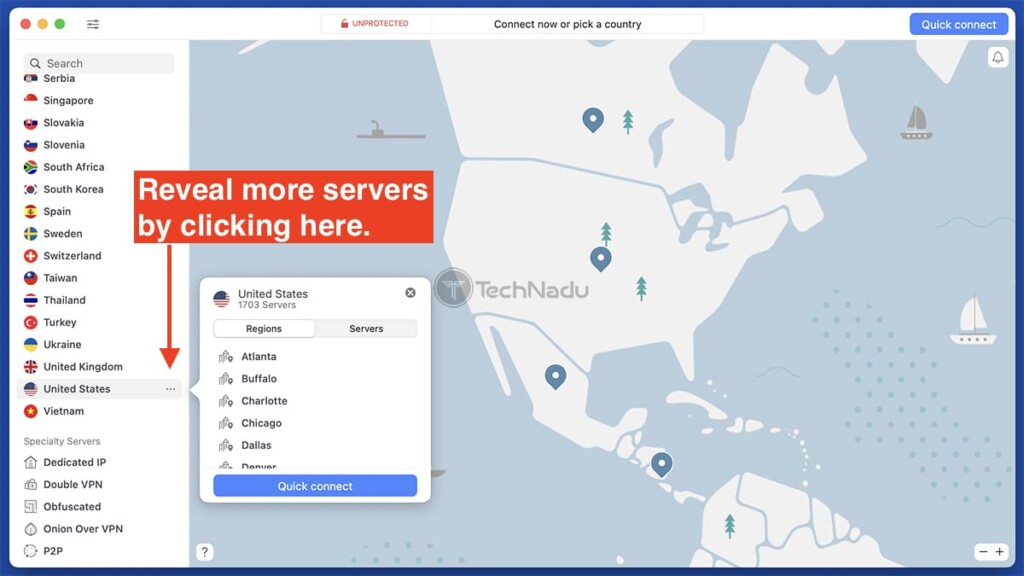
Task: Select the Canada map pin
Action: [593, 120]
